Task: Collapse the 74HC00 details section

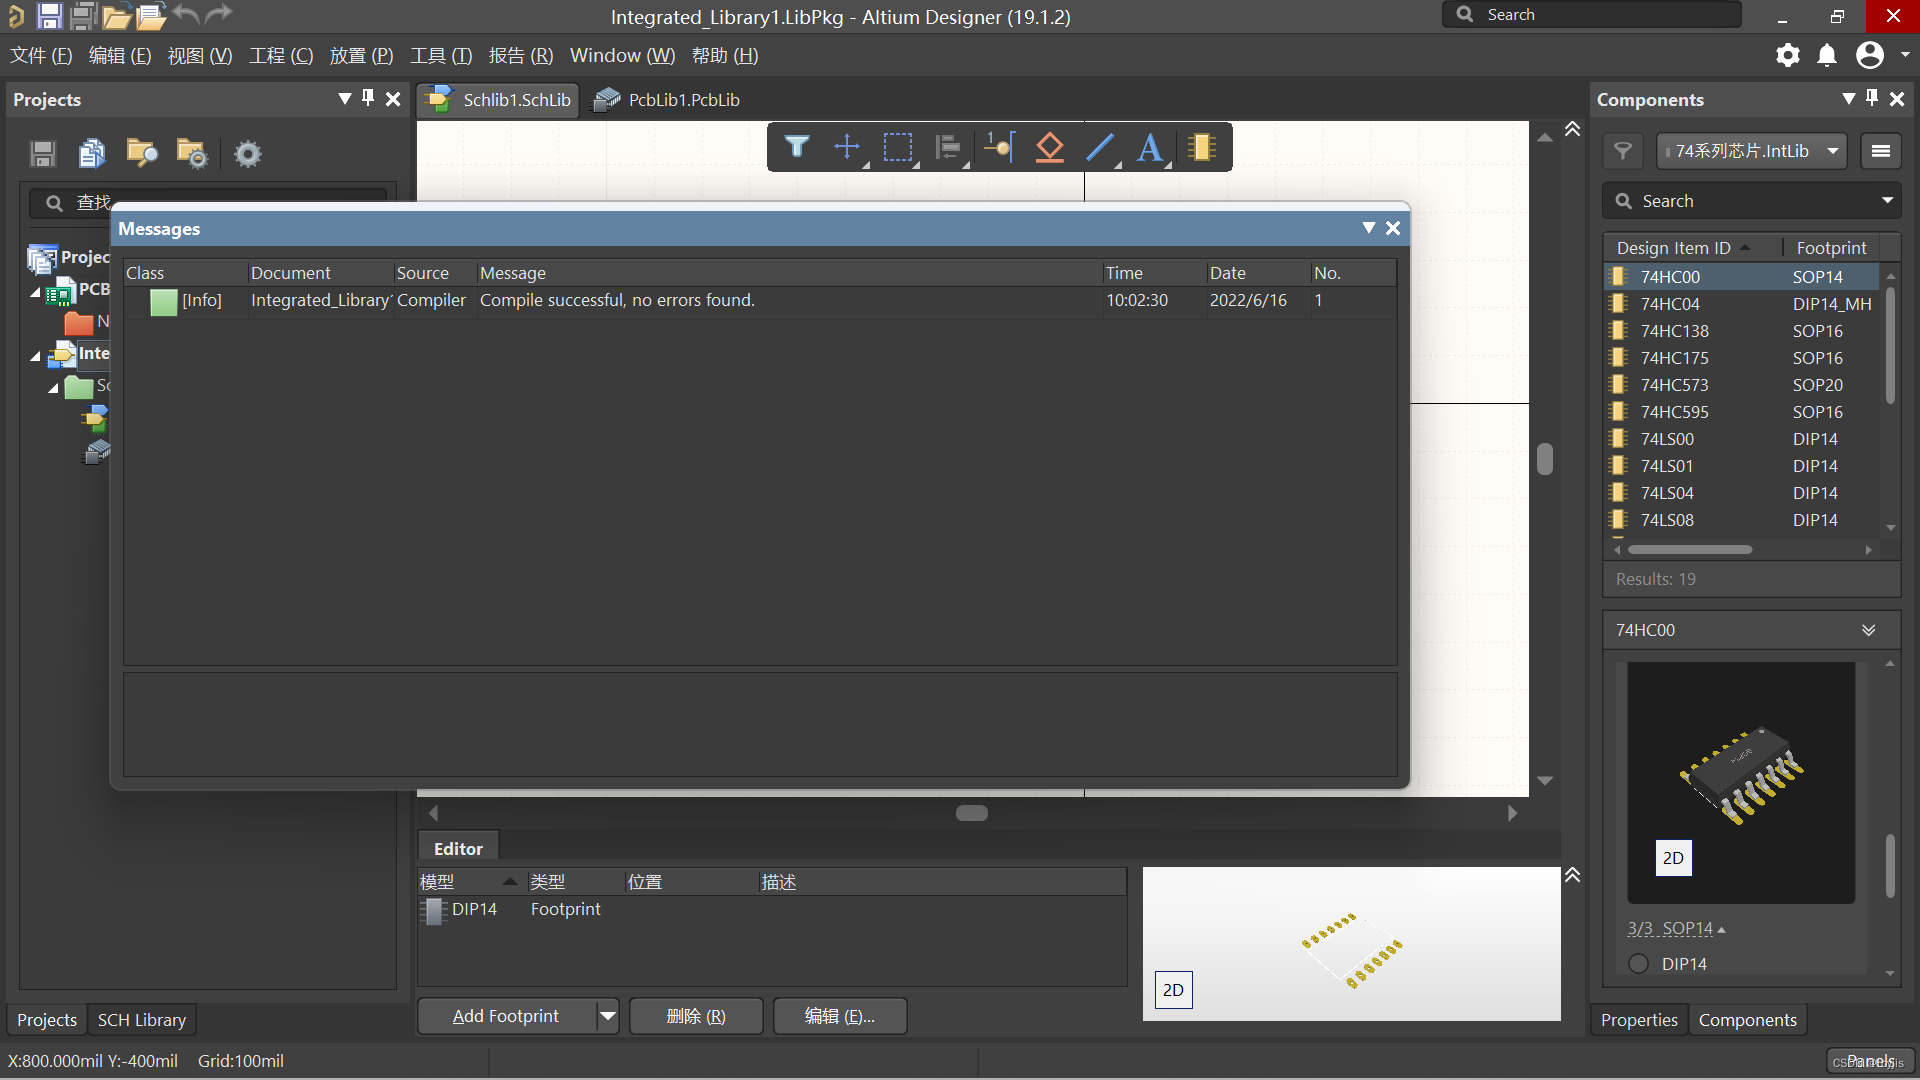Action: pyautogui.click(x=1868, y=630)
